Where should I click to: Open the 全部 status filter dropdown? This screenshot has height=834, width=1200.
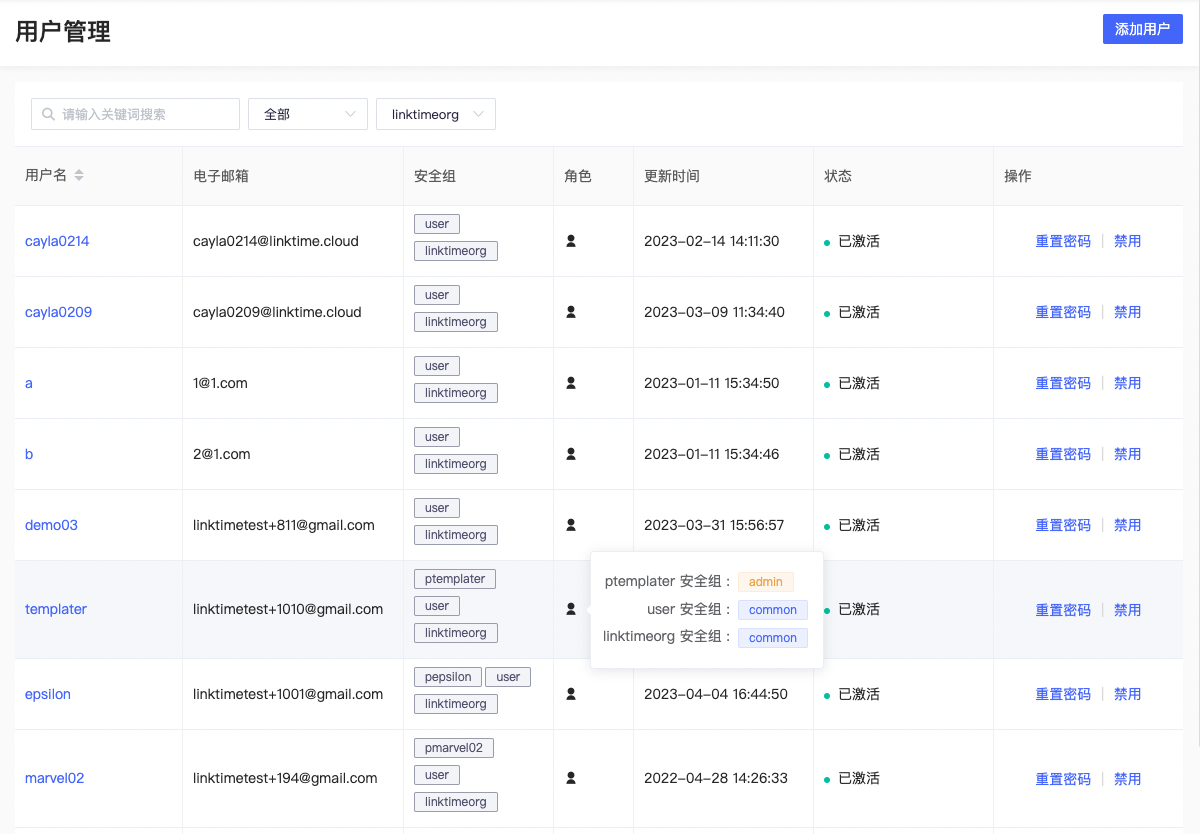pos(308,114)
